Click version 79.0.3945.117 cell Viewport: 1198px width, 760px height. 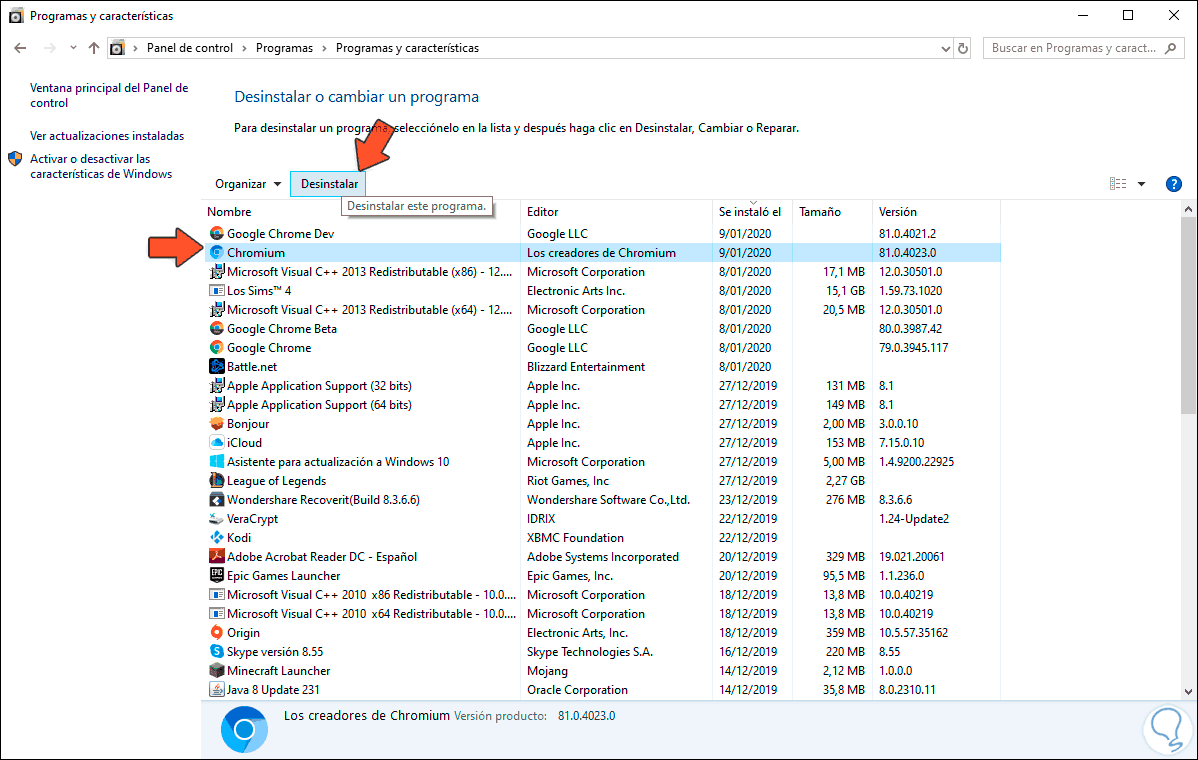tap(913, 348)
